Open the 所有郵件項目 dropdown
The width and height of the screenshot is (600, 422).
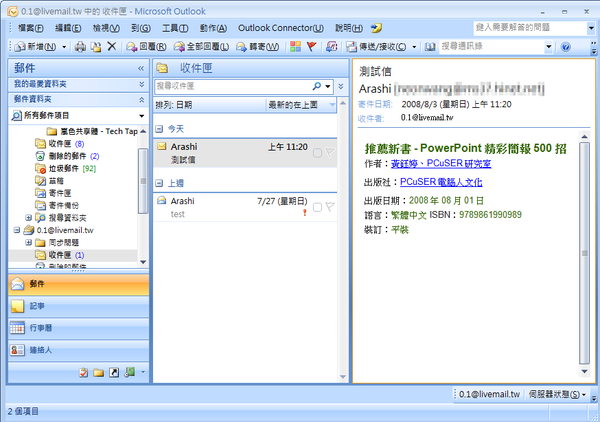pos(142,116)
